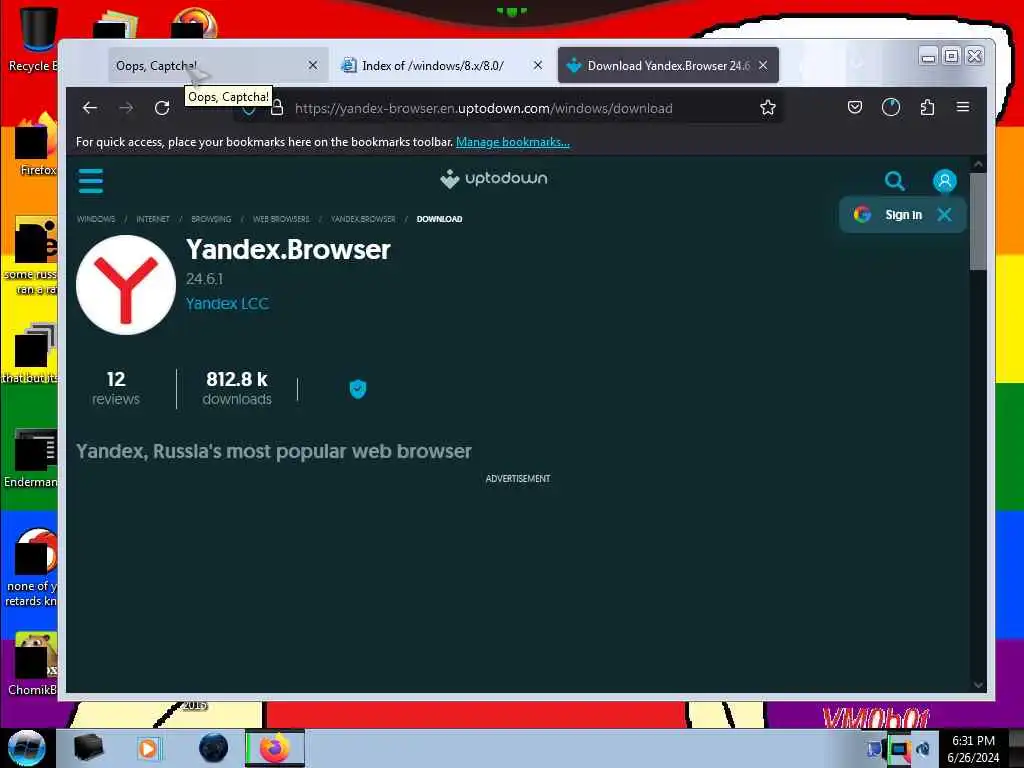Open the list all tabs dropdown
The image size is (1024, 768).
point(857,64)
